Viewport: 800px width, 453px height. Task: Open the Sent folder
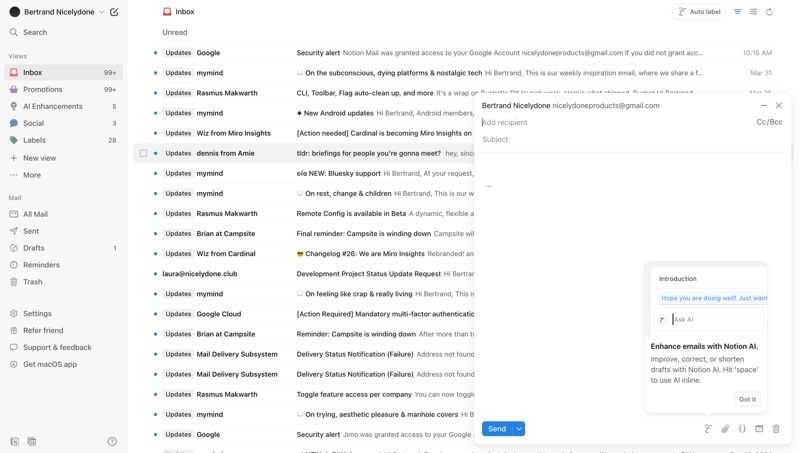[x=63, y=231]
